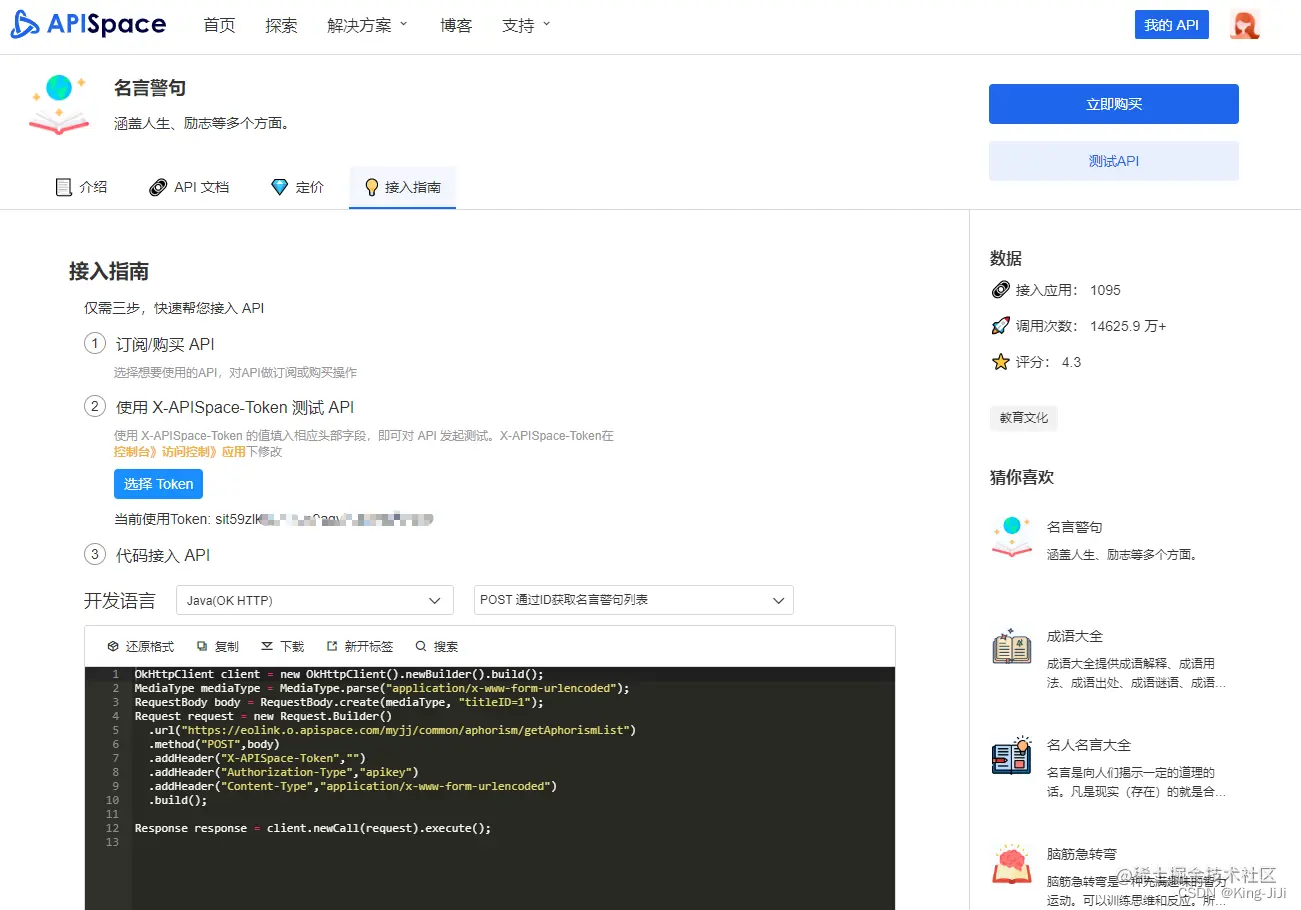Viewport: 1301px width, 910px height.
Task: Expand the 解决方案 menu dropdown
Action: [x=366, y=25]
